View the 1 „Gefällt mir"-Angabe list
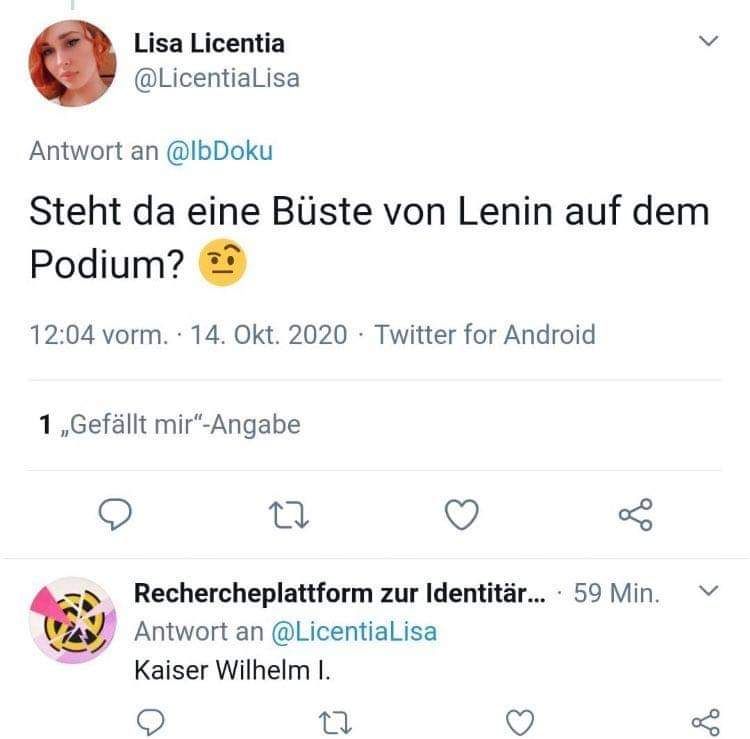 tap(170, 425)
